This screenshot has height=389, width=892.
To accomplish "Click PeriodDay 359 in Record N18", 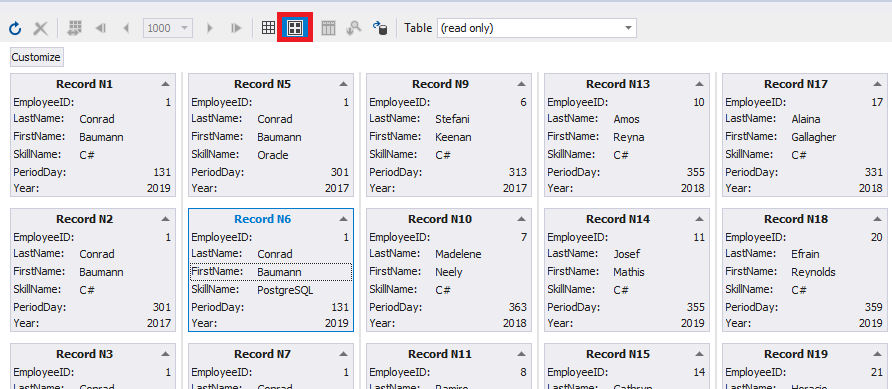I will point(874,308).
